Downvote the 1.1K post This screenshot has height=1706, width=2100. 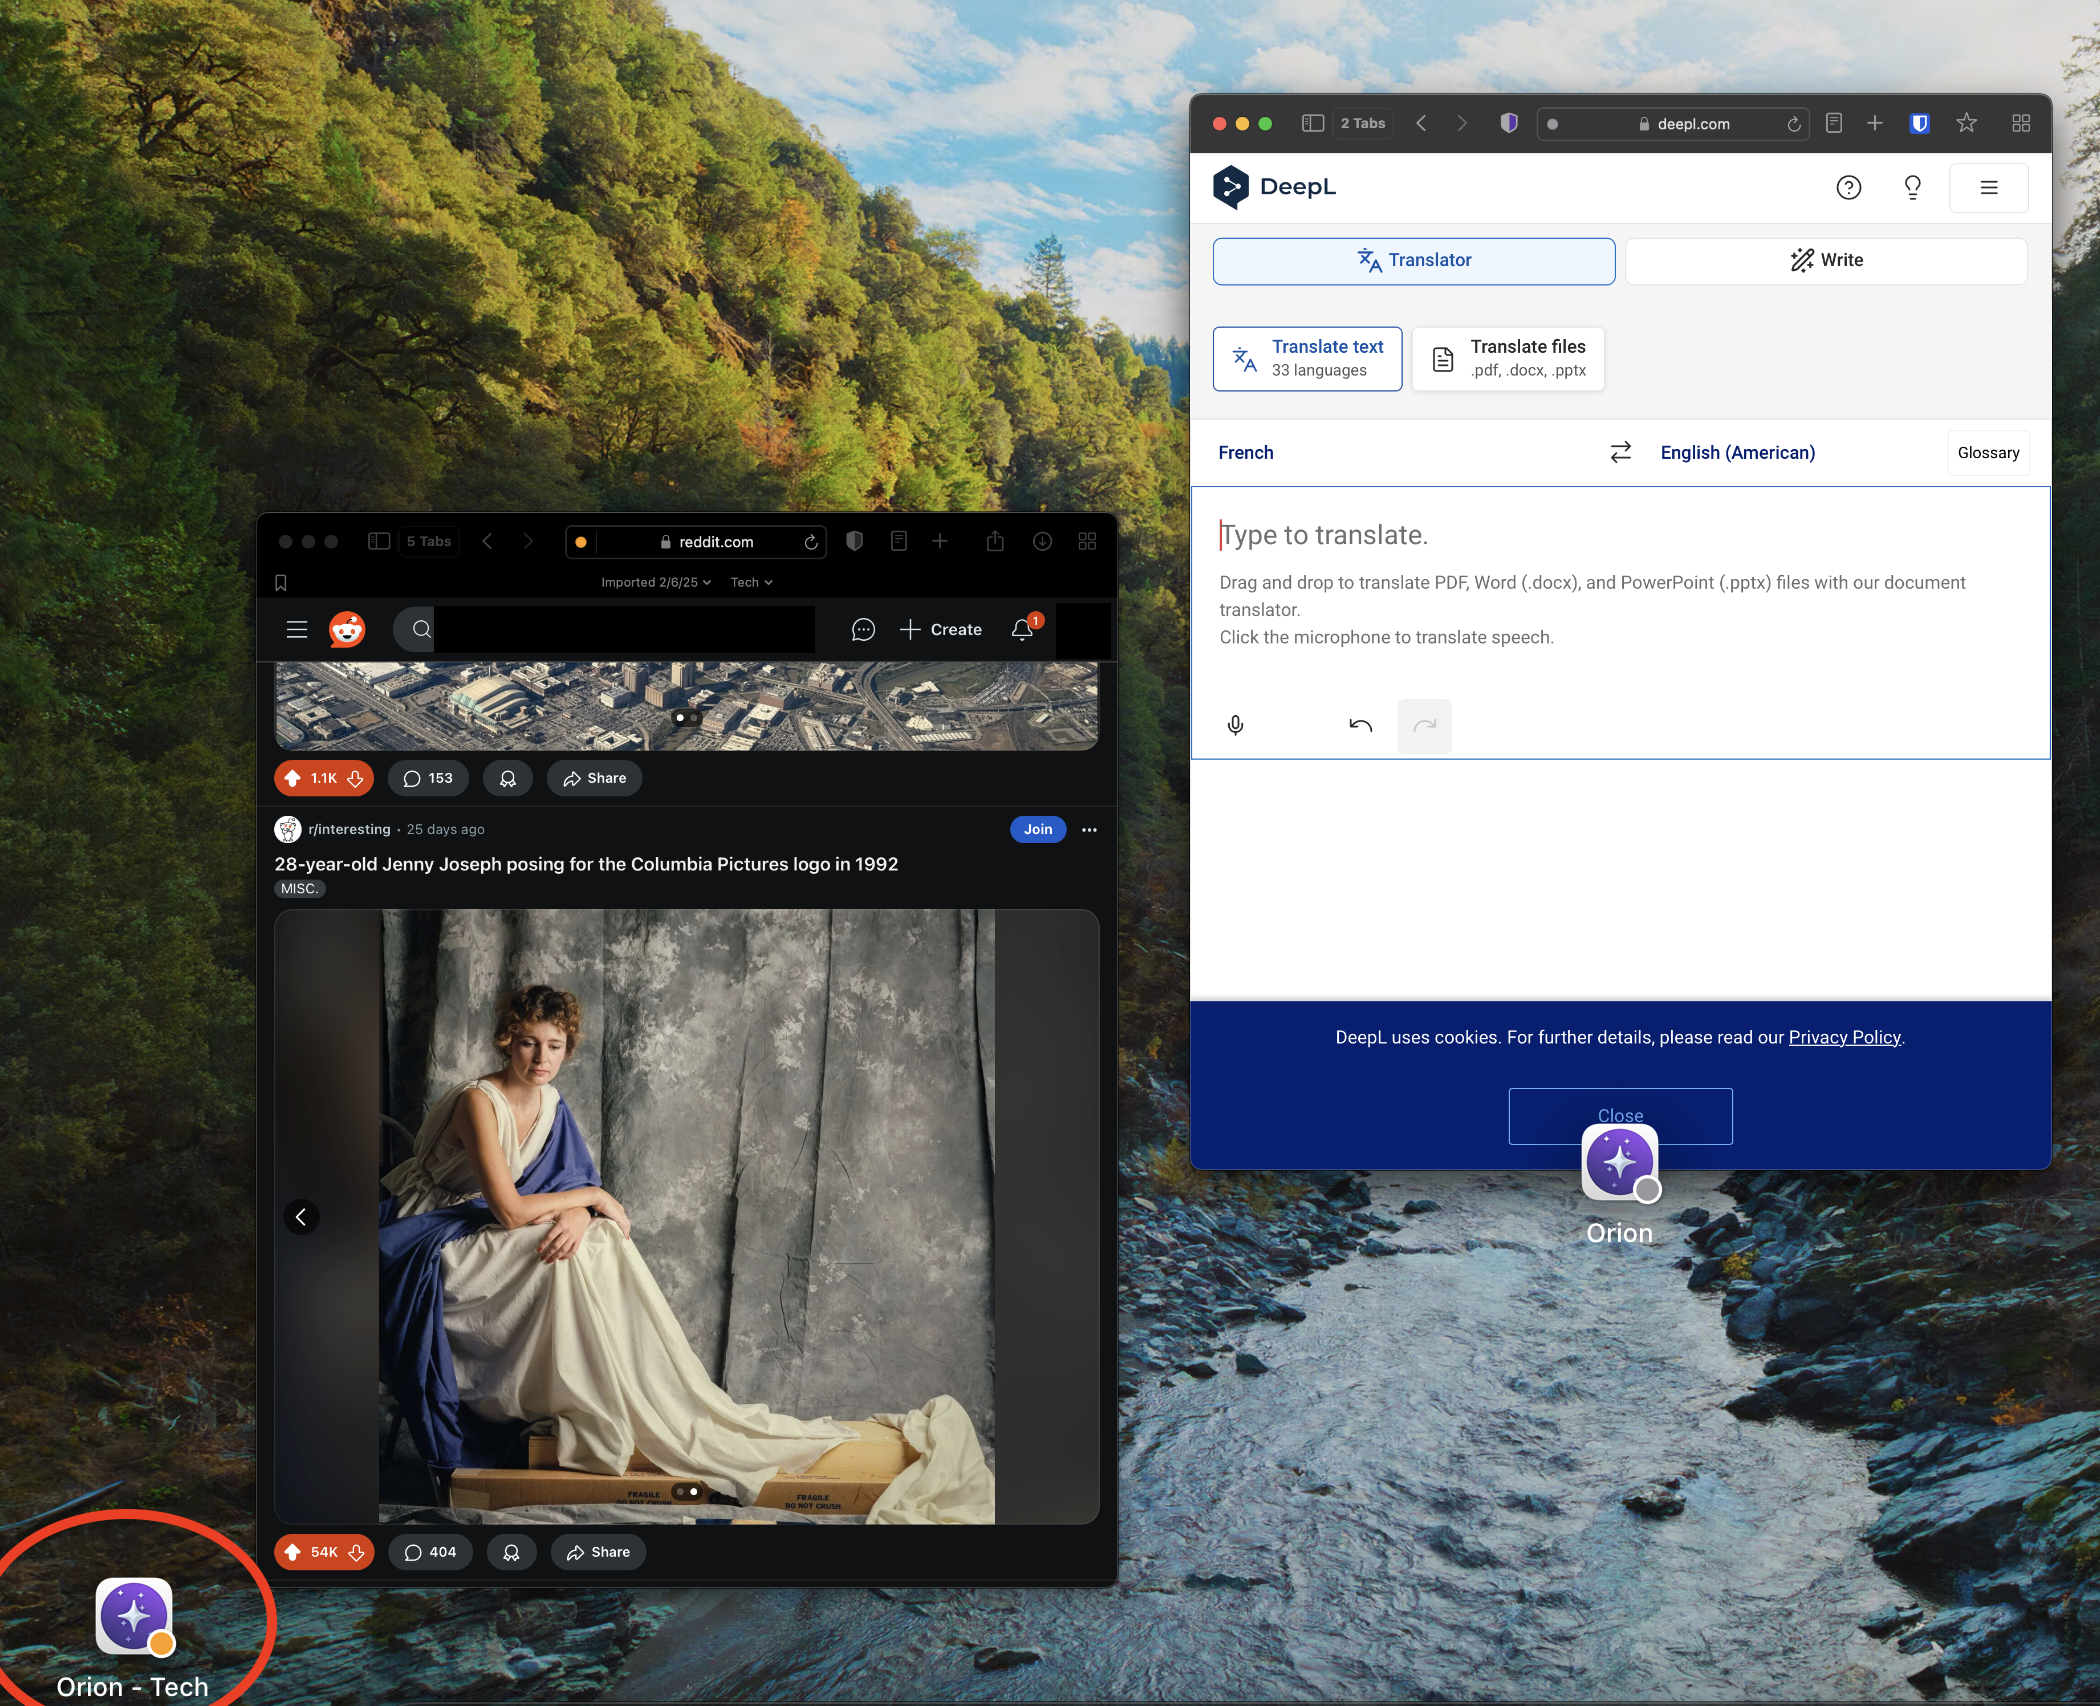[x=355, y=778]
